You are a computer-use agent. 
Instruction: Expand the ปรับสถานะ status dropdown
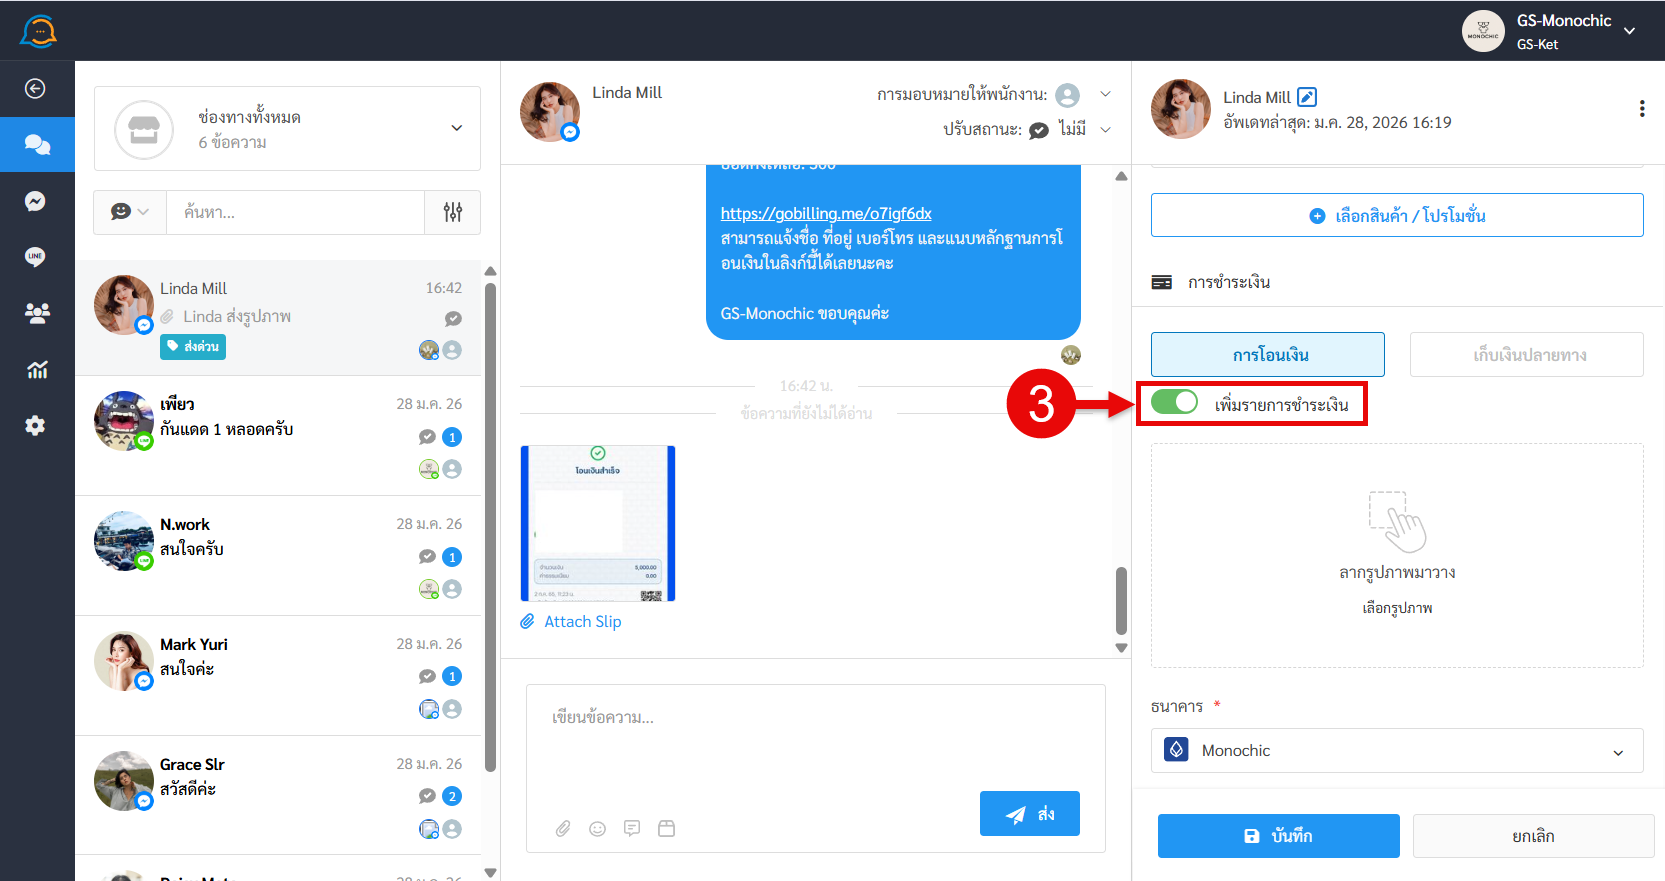pyautogui.click(x=1105, y=130)
